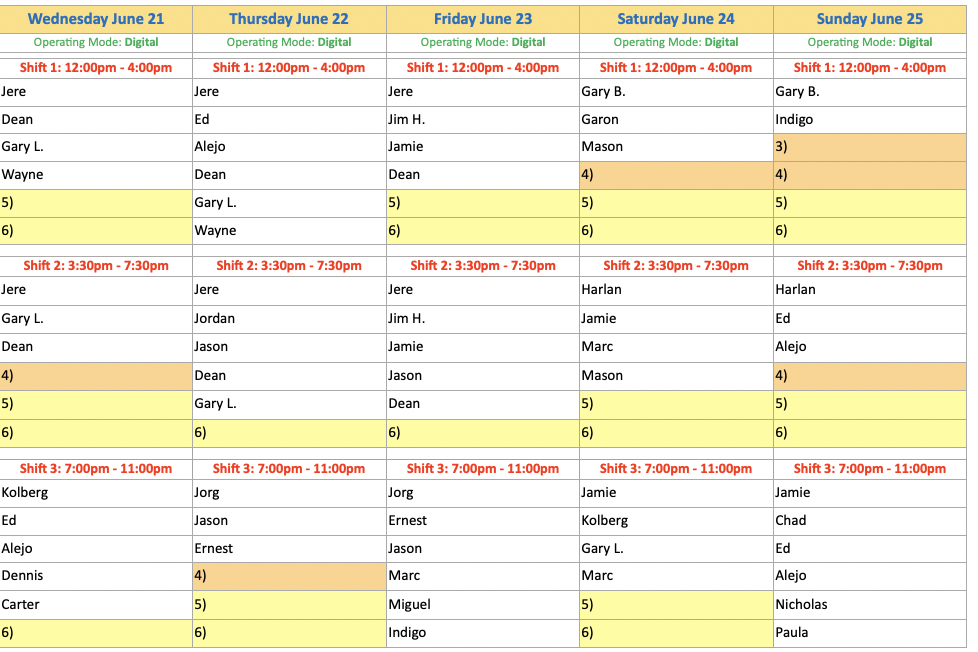This screenshot has height=652, width=978.
Task: Select Wednesday's orange Shift 2 slot 4
Action: click(x=96, y=376)
